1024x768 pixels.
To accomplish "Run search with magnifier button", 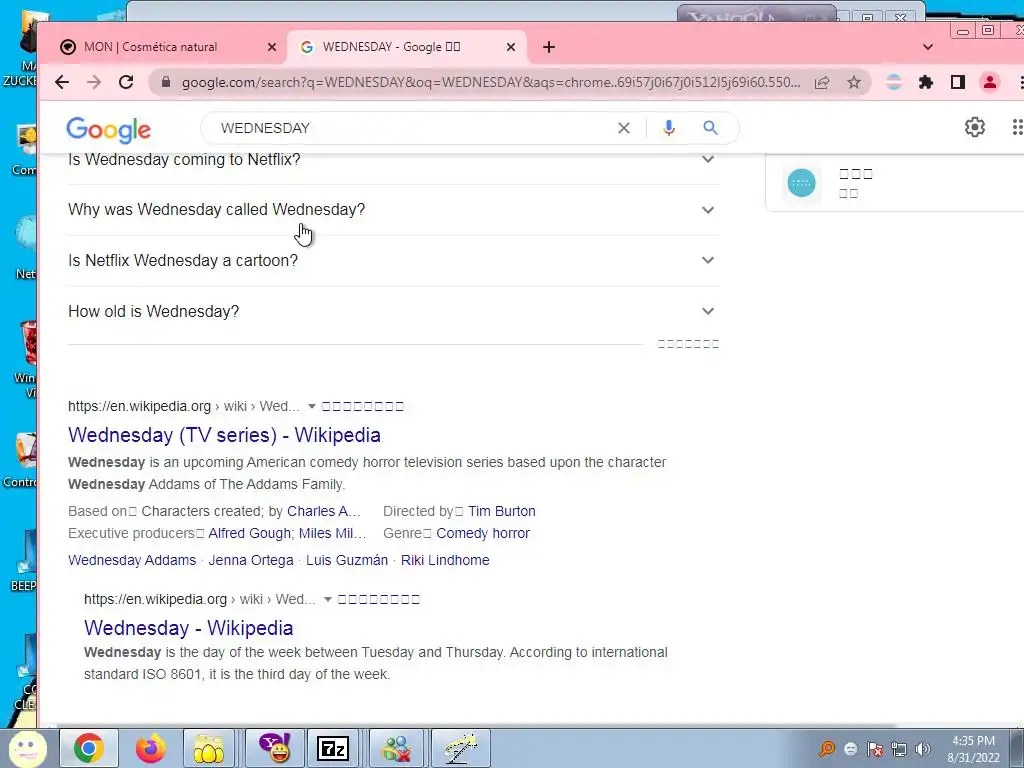I will (711, 128).
